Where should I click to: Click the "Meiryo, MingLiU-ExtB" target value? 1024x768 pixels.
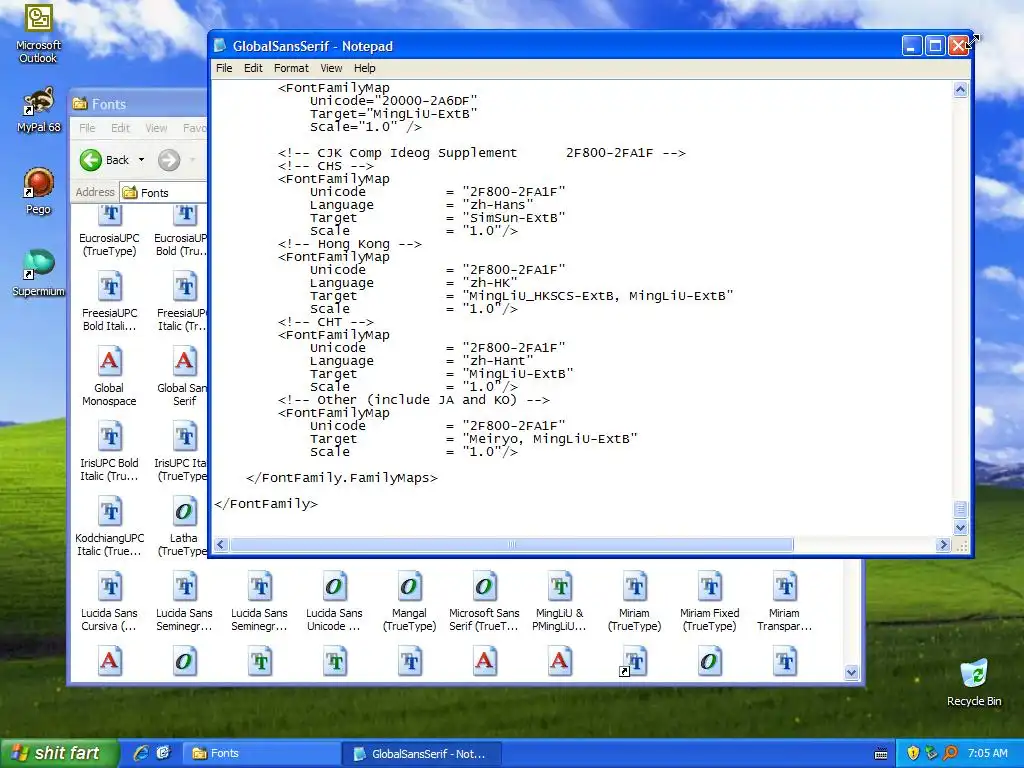point(550,439)
